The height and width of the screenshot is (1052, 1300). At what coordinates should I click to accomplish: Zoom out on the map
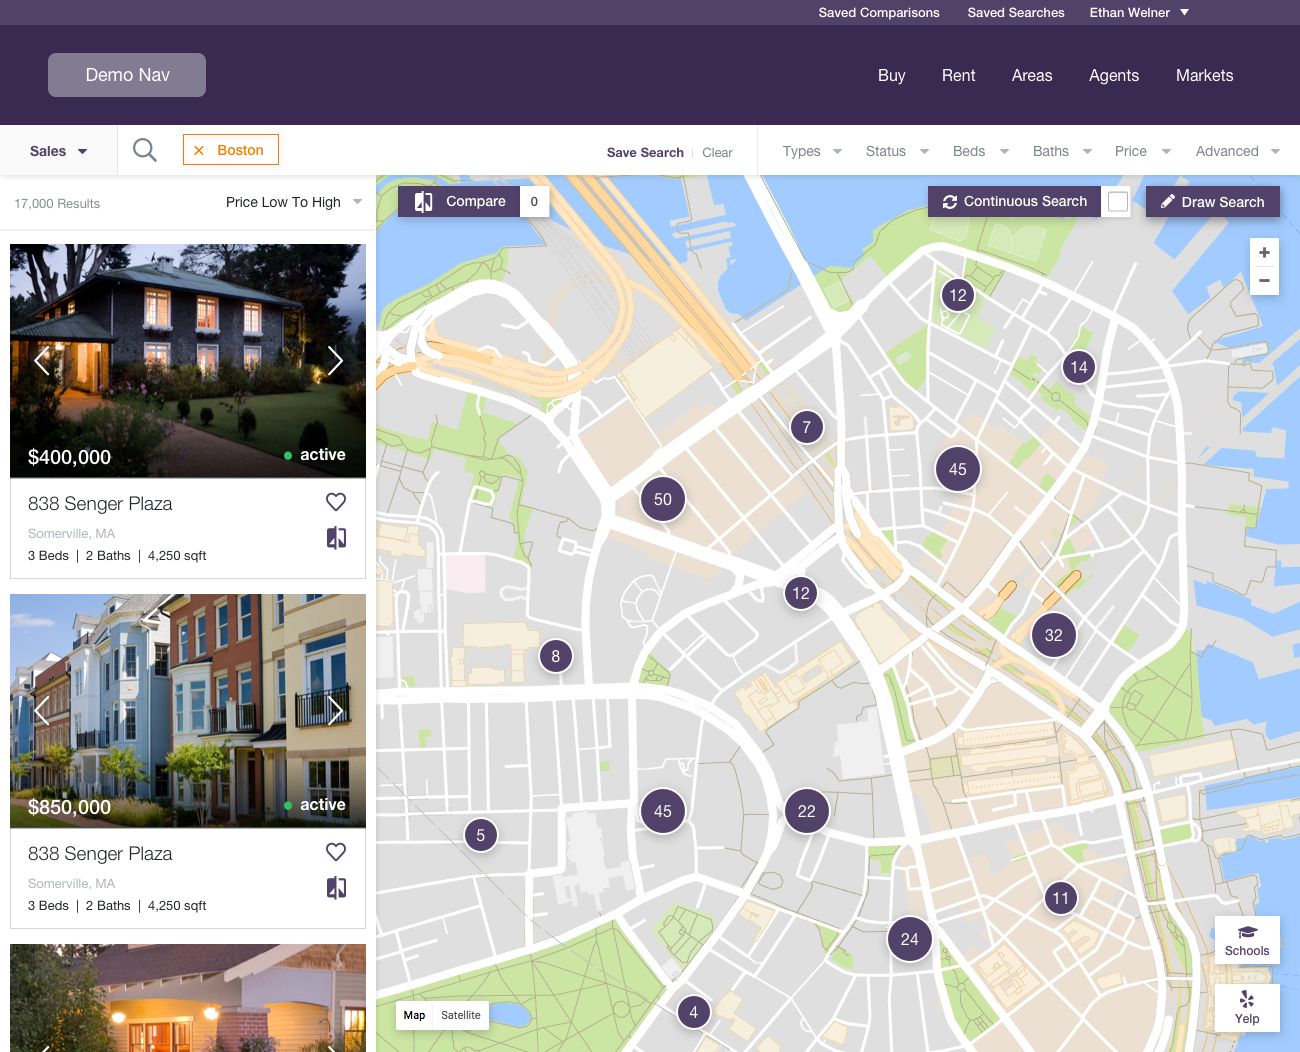pos(1264,281)
